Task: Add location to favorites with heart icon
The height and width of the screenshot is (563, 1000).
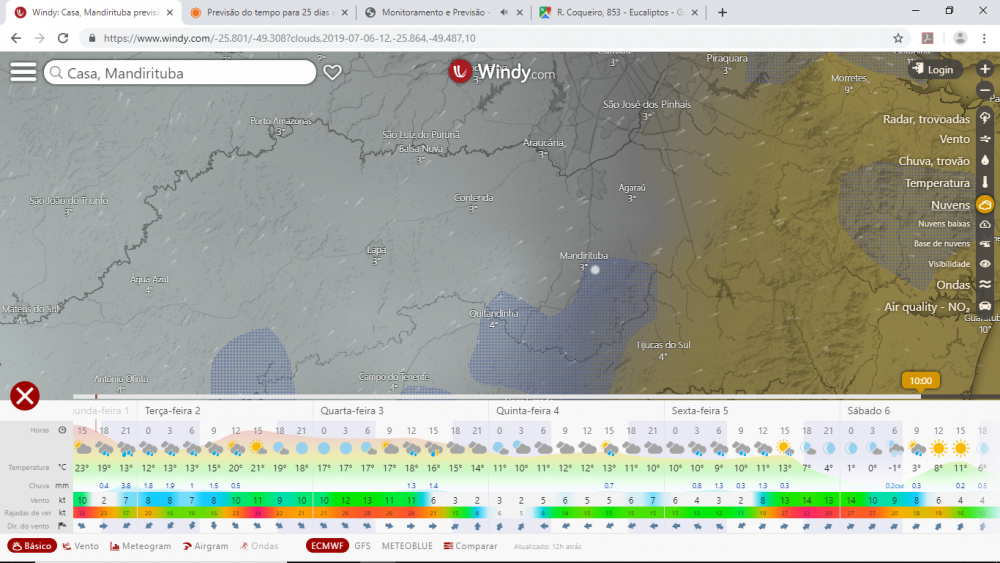Action: [x=332, y=73]
